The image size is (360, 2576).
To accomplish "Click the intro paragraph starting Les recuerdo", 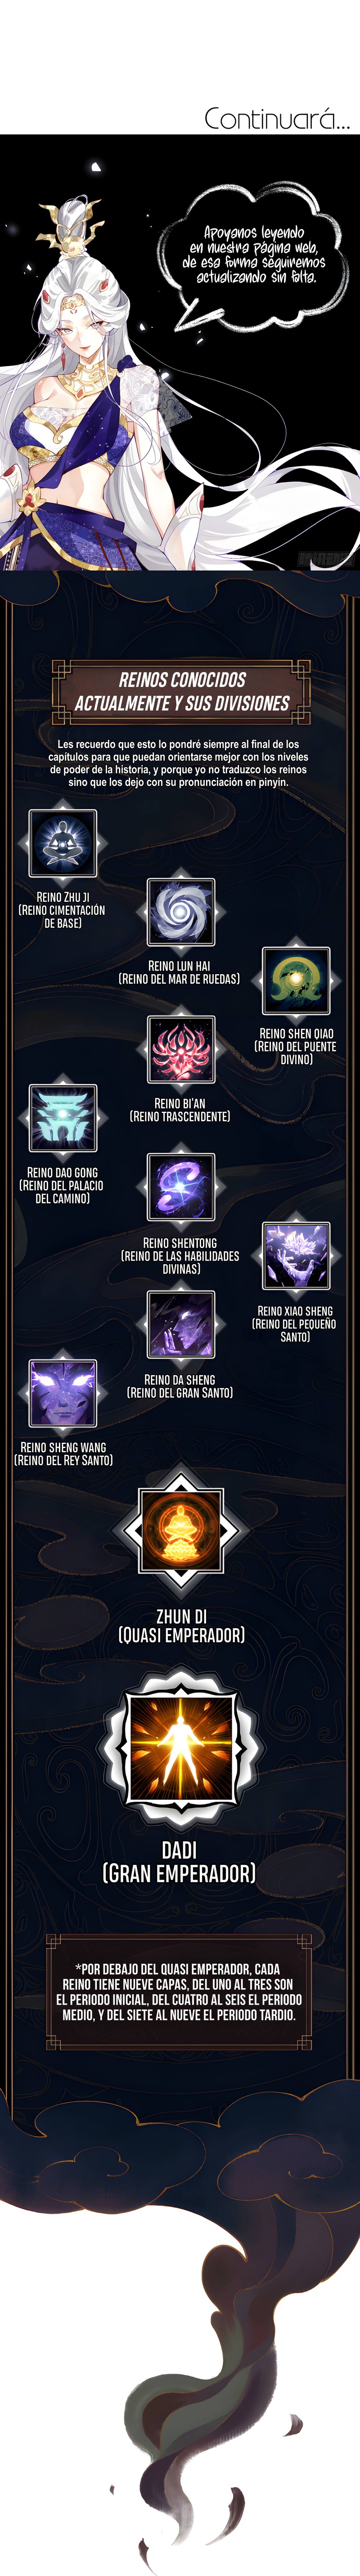I will 179,763.
